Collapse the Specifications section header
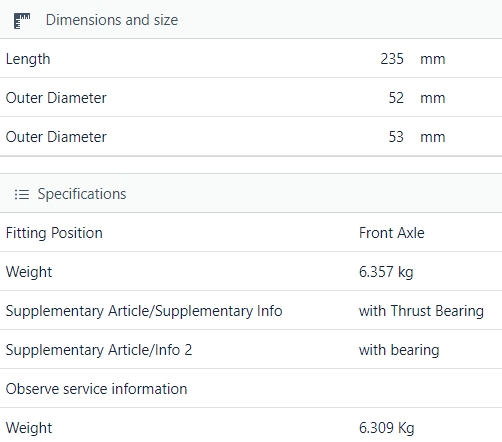Screen dimensions: 502x442 (251, 193)
